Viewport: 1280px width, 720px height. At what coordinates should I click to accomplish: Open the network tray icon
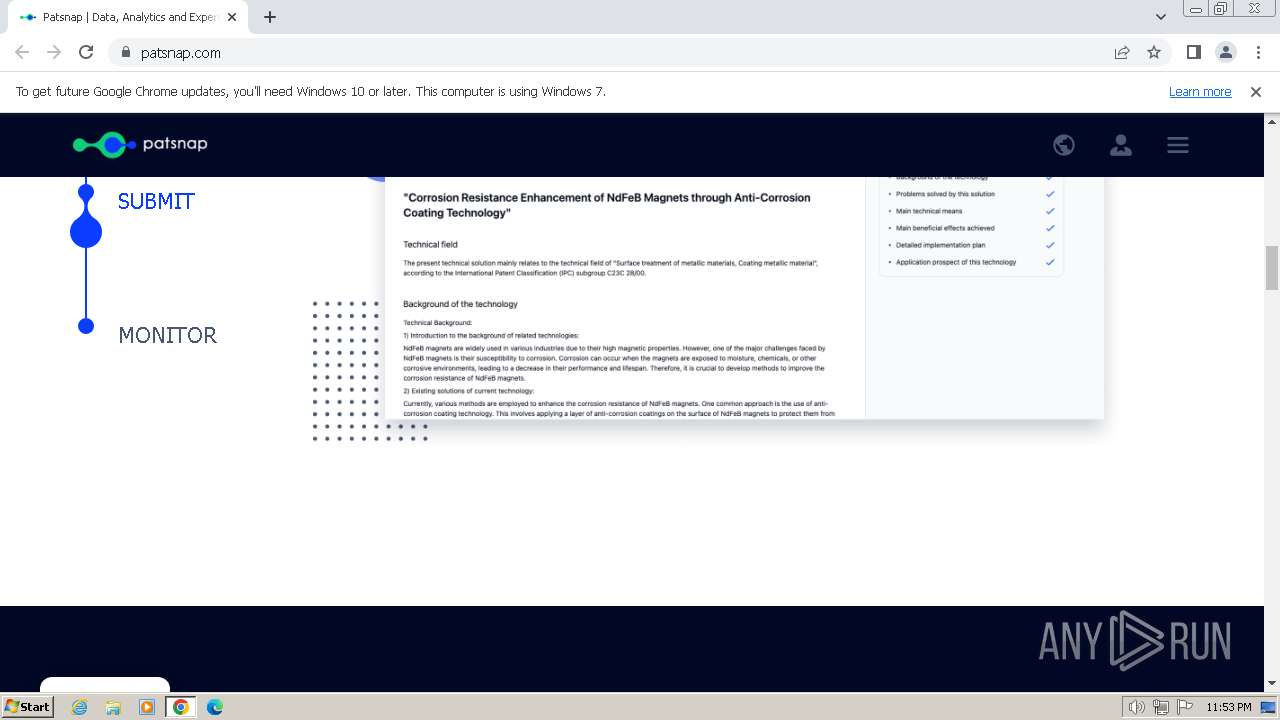point(1161,707)
